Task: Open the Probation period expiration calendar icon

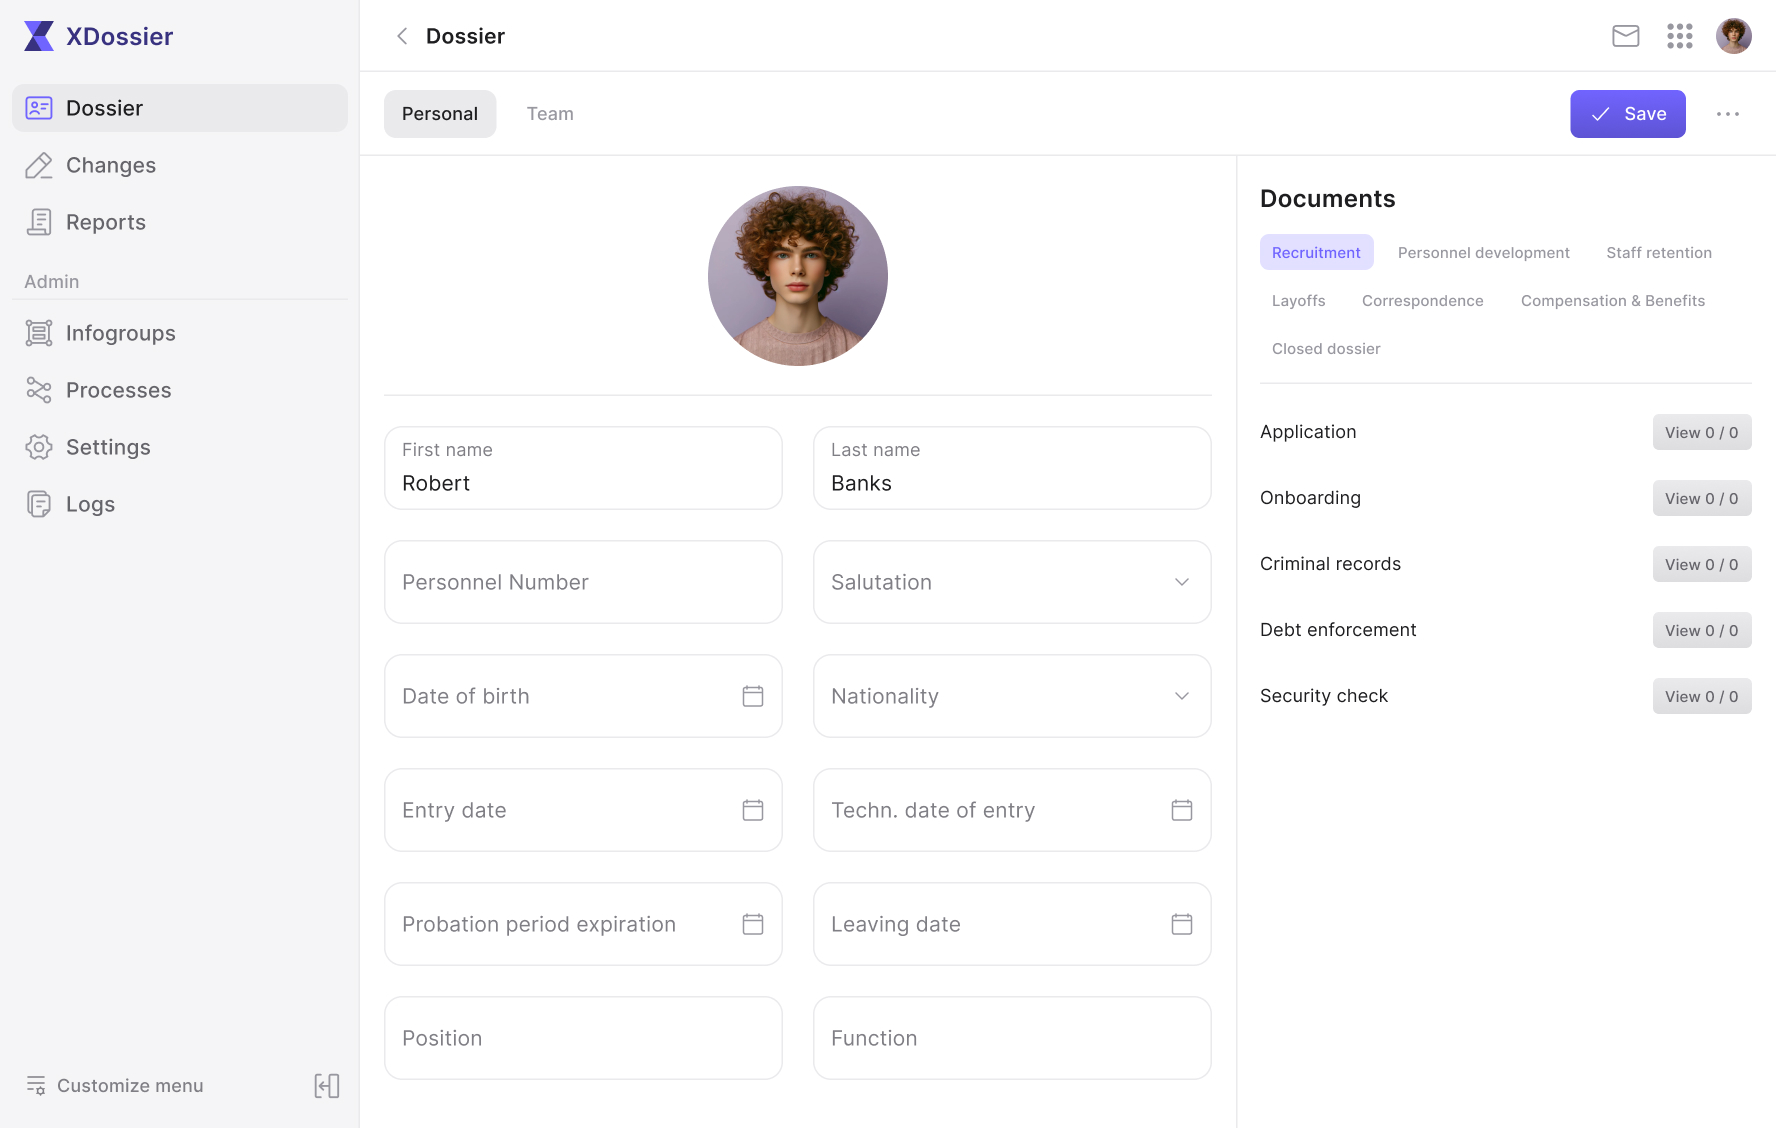Action: click(x=753, y=924)
